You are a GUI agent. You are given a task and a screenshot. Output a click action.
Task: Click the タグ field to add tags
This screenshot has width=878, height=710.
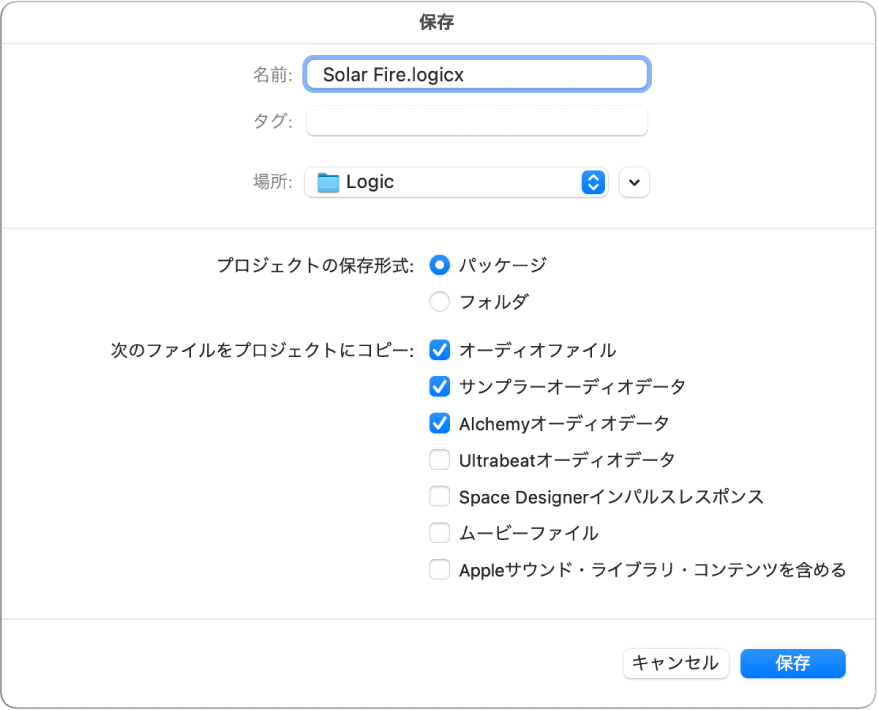476,120
